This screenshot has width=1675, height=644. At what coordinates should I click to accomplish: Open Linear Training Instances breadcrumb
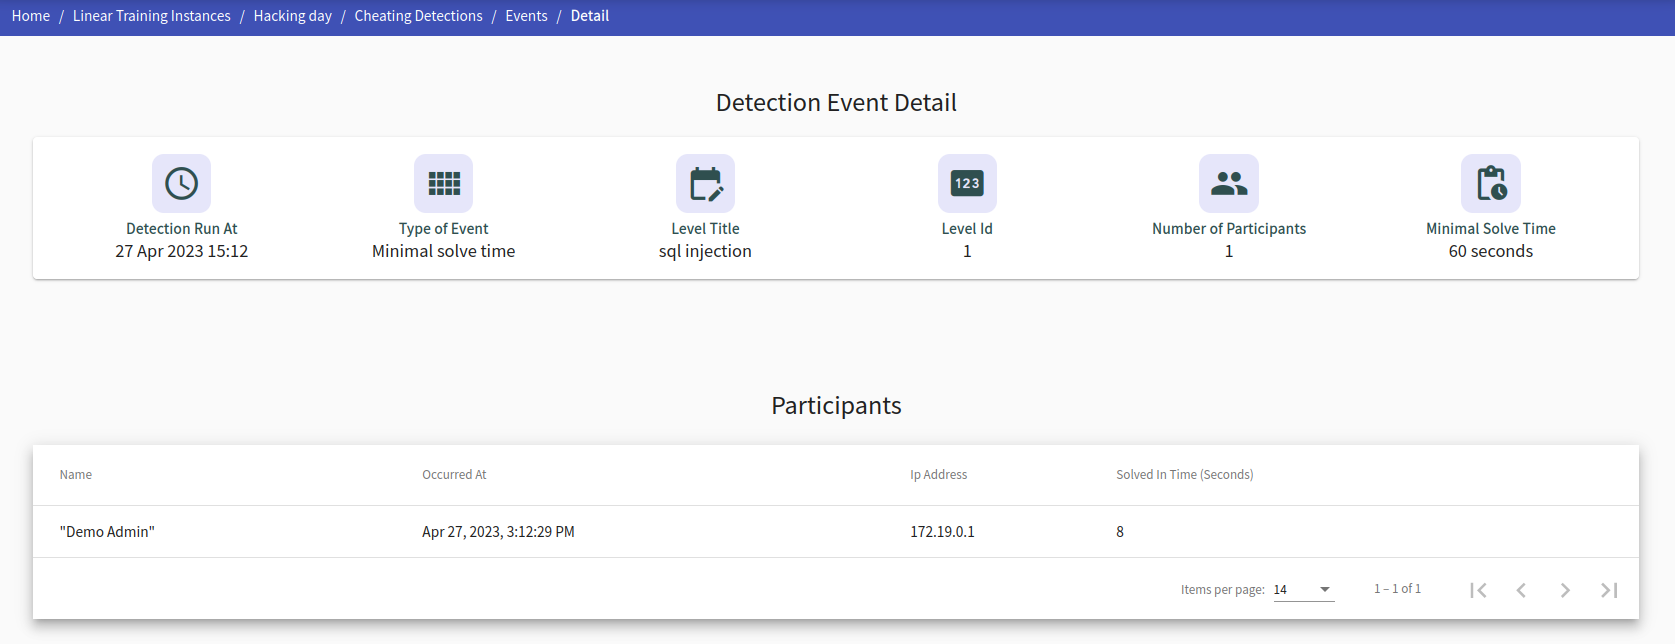click(x=152, y=16)
